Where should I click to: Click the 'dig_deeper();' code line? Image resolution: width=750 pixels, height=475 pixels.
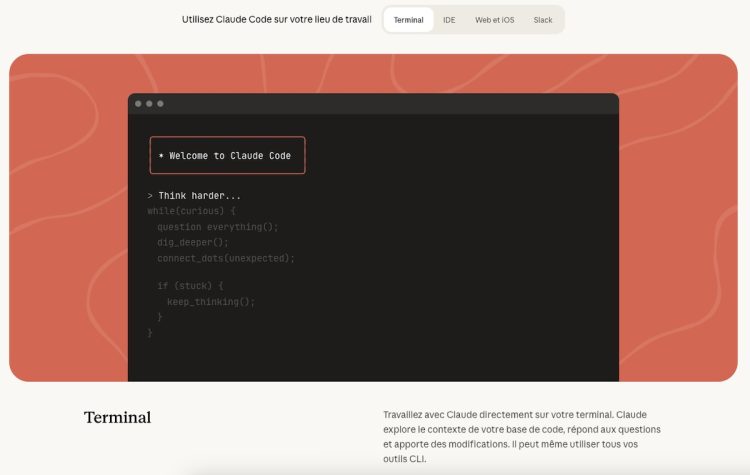193,243
